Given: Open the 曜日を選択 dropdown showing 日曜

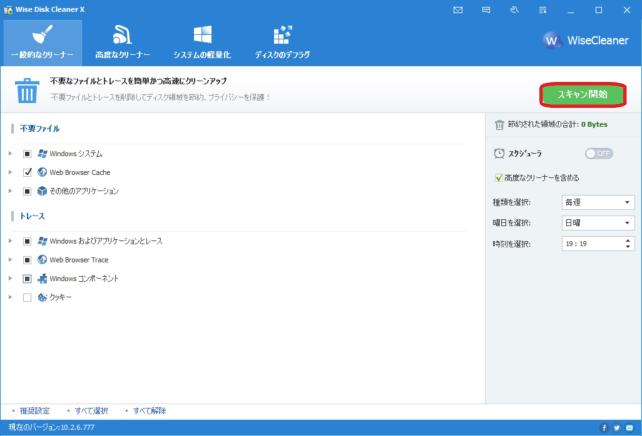Looking at the screenshot, I should click(x=598, y=223).
